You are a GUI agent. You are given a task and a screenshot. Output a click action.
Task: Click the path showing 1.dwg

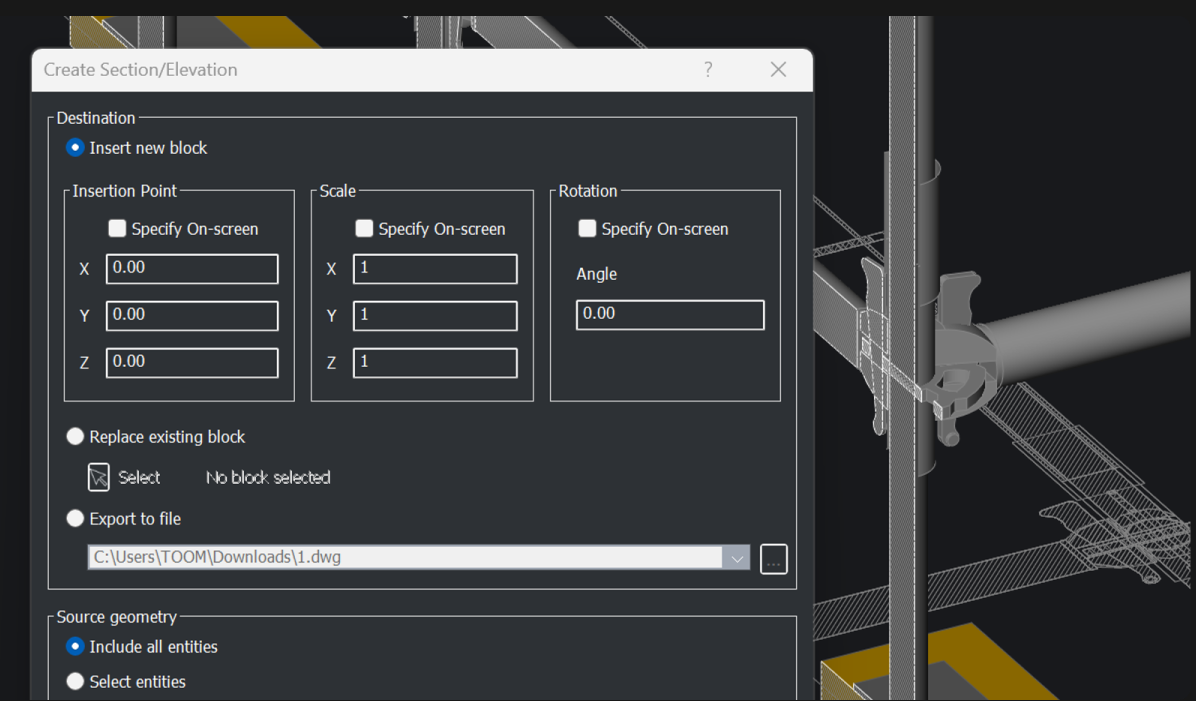point(400,557)
